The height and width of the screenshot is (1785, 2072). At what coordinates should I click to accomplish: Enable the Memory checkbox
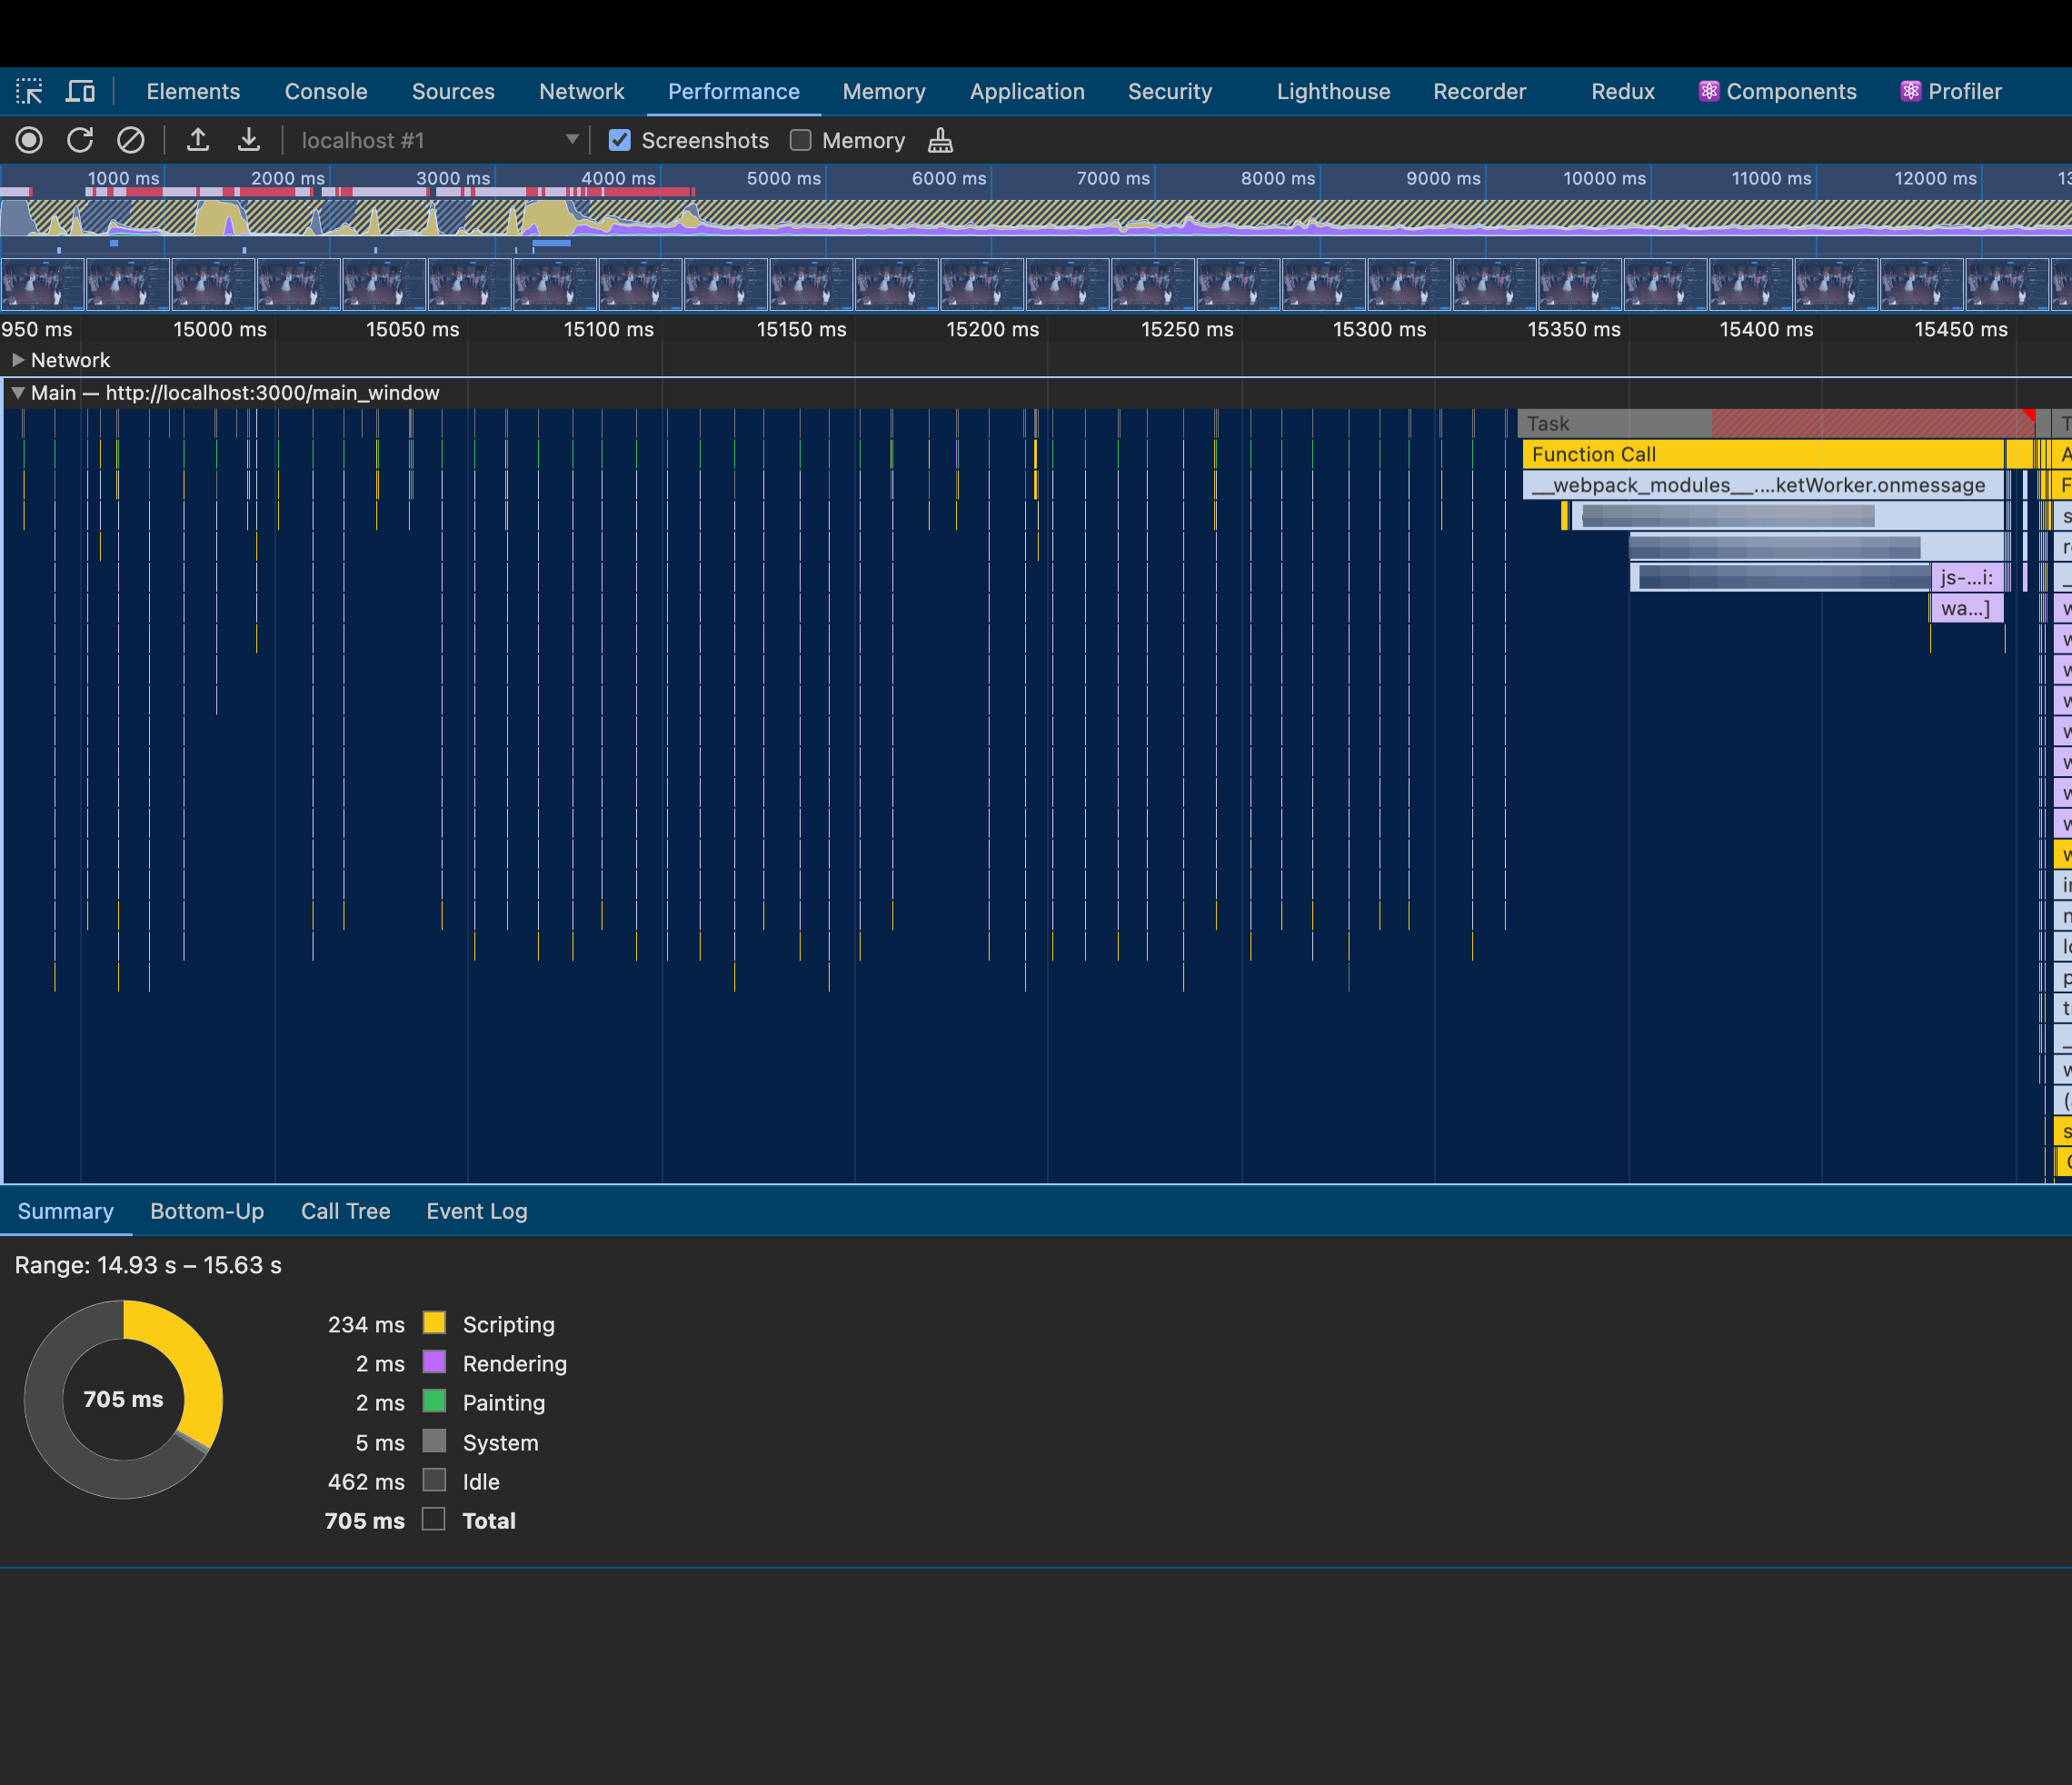(800, 140)
